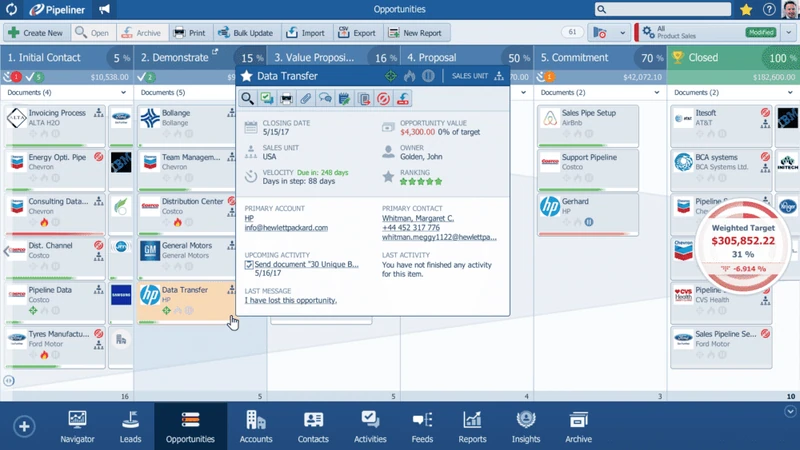Switch to Activities tab in bottom bar
Viewport: 800px width, 450px height.
coord(370,427)
